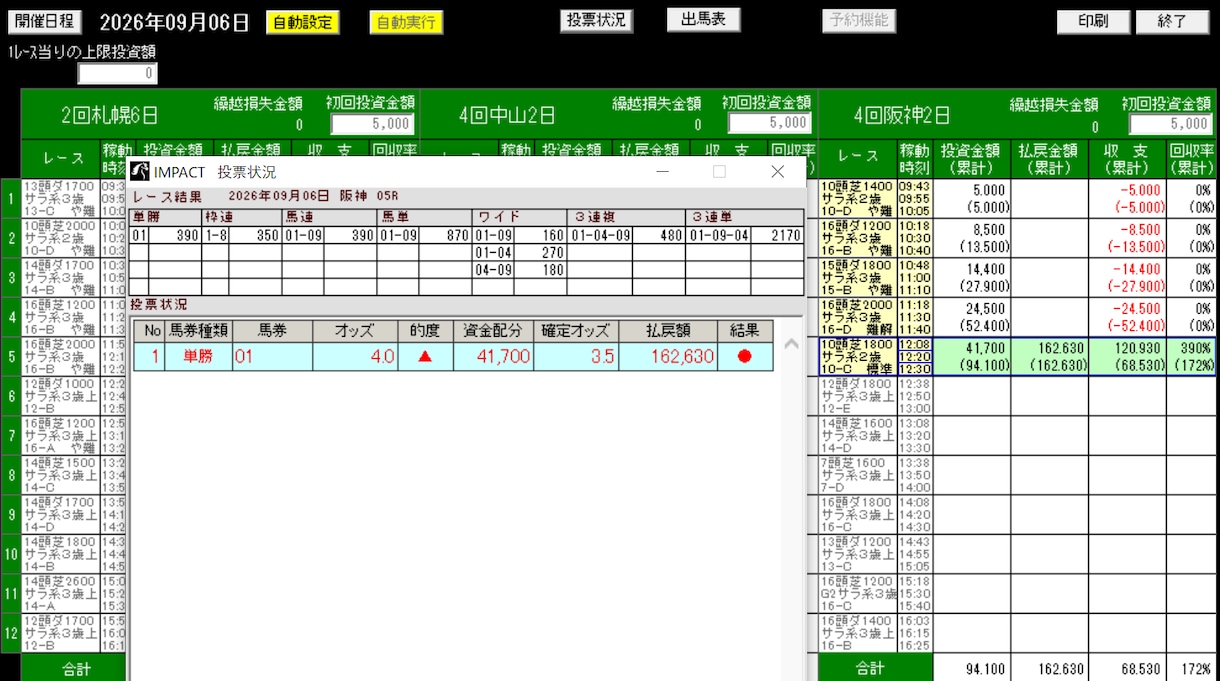Select highlighted 阪神 race 10頭芝1800 10-C

tap(857, 356)
